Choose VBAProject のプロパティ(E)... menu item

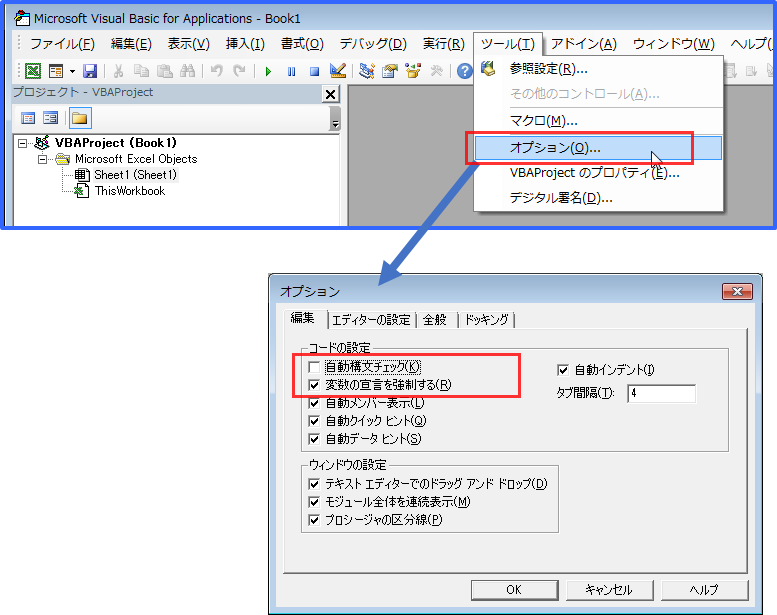[x=598, y=172]
